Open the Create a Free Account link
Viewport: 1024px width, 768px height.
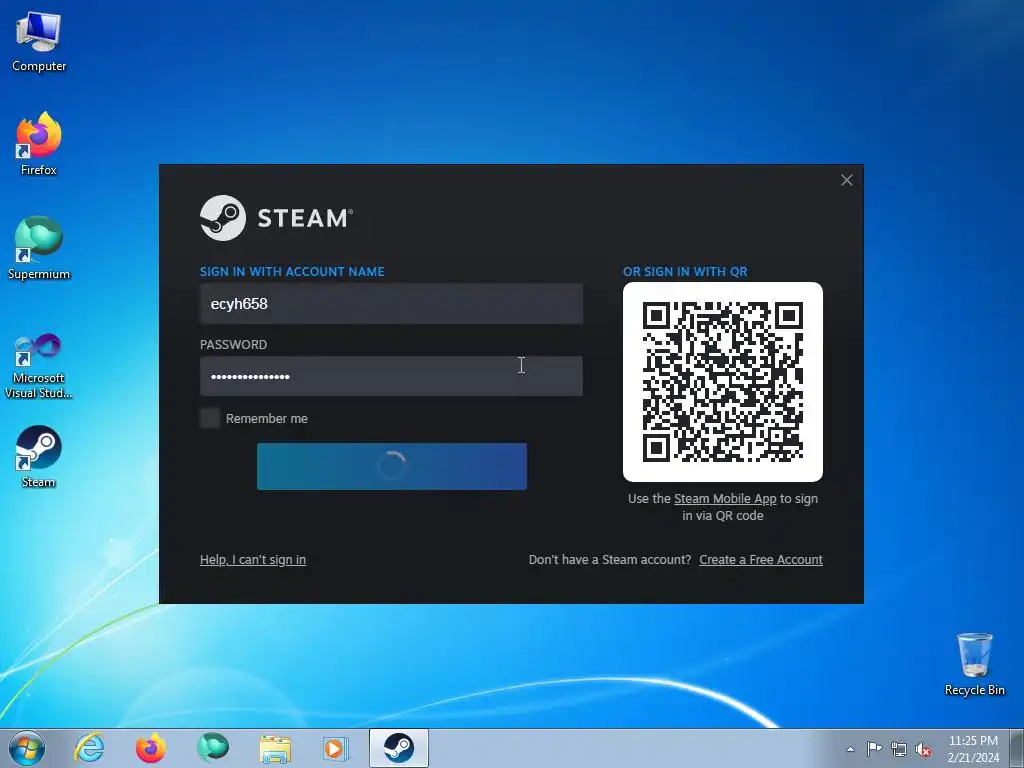761,560
